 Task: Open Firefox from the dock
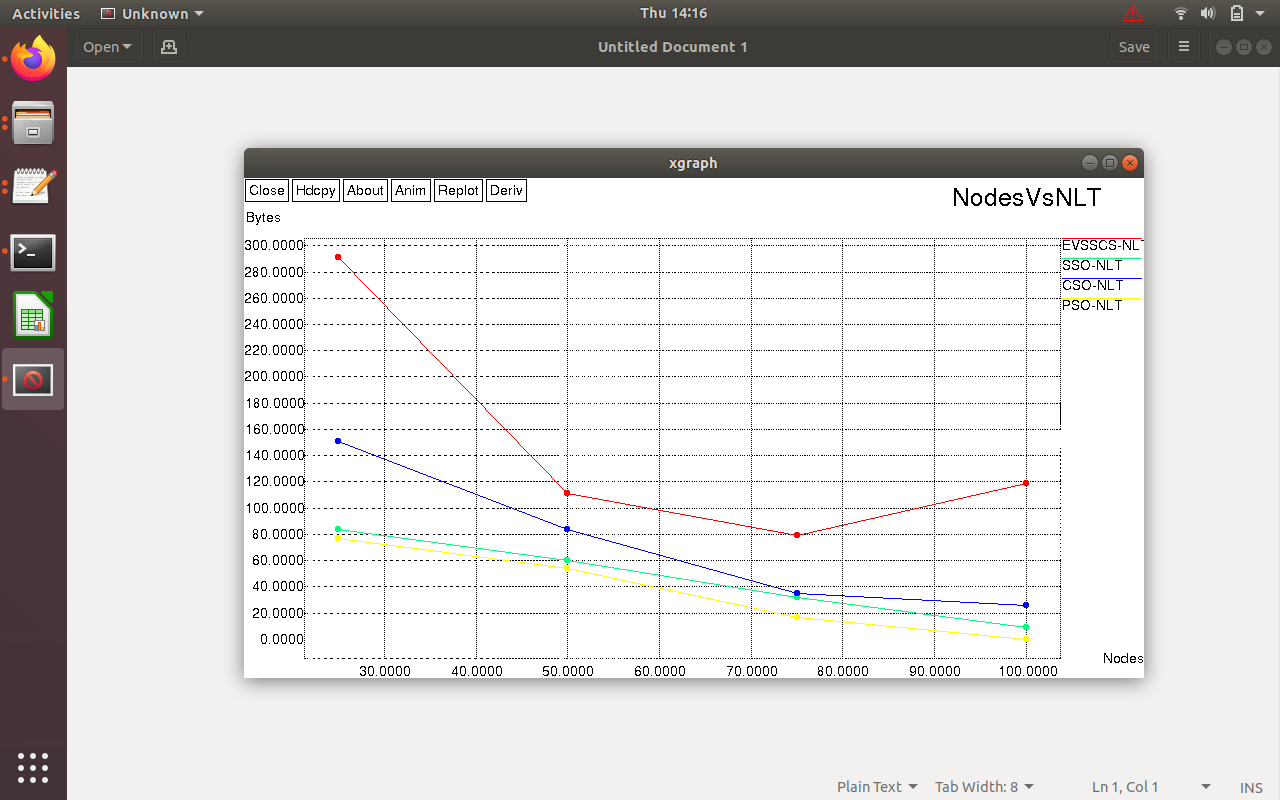pyautogui.click(x=33, y=60)
